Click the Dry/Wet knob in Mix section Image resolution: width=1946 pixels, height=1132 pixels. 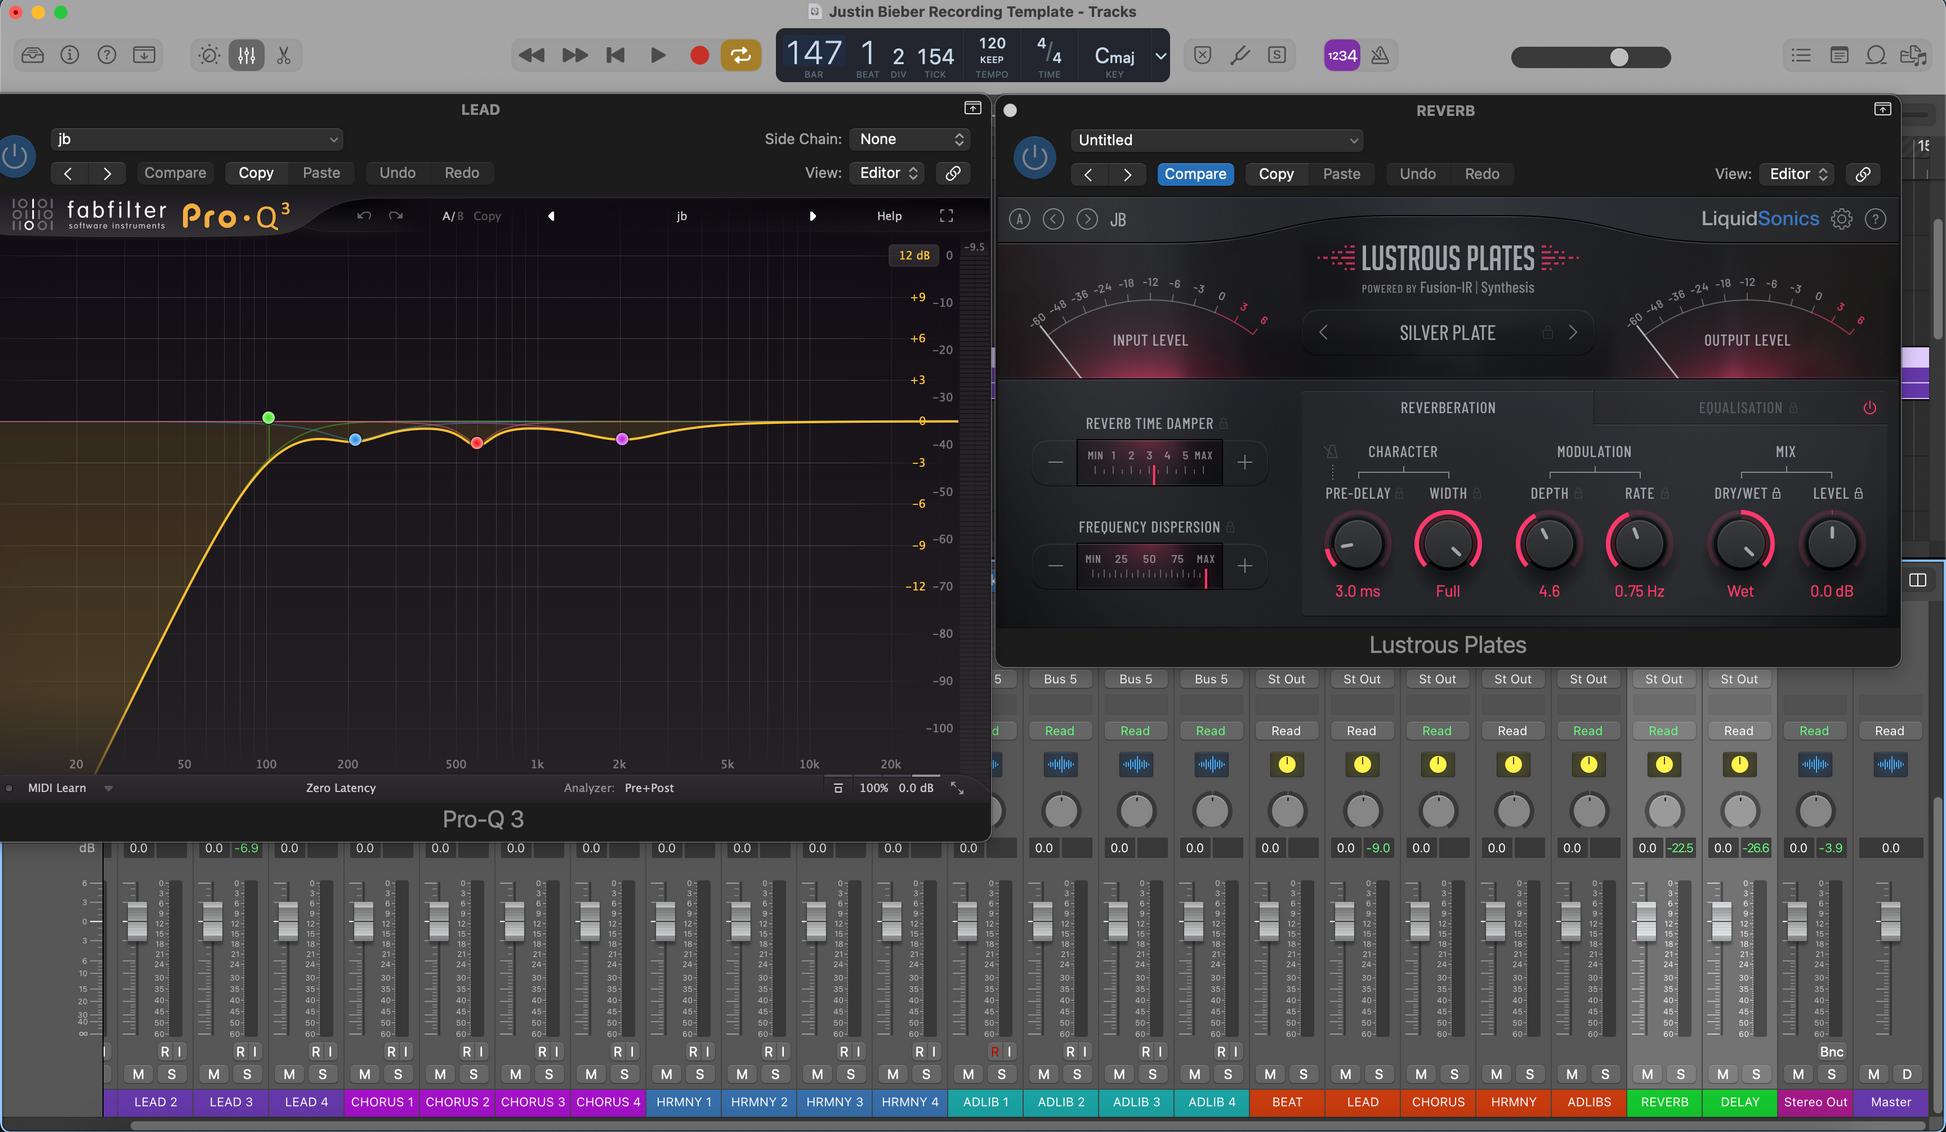click(x=1740, y=545)
